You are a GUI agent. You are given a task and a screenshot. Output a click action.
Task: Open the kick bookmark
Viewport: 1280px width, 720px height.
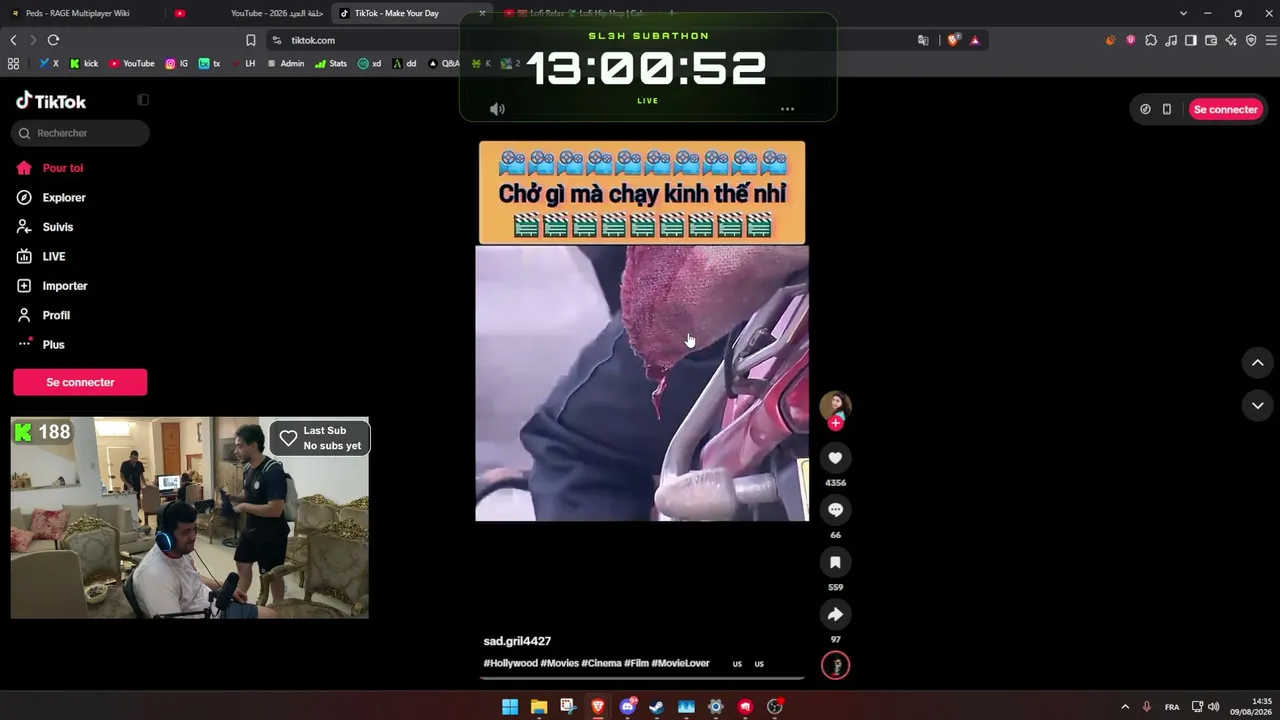point(84,63)
